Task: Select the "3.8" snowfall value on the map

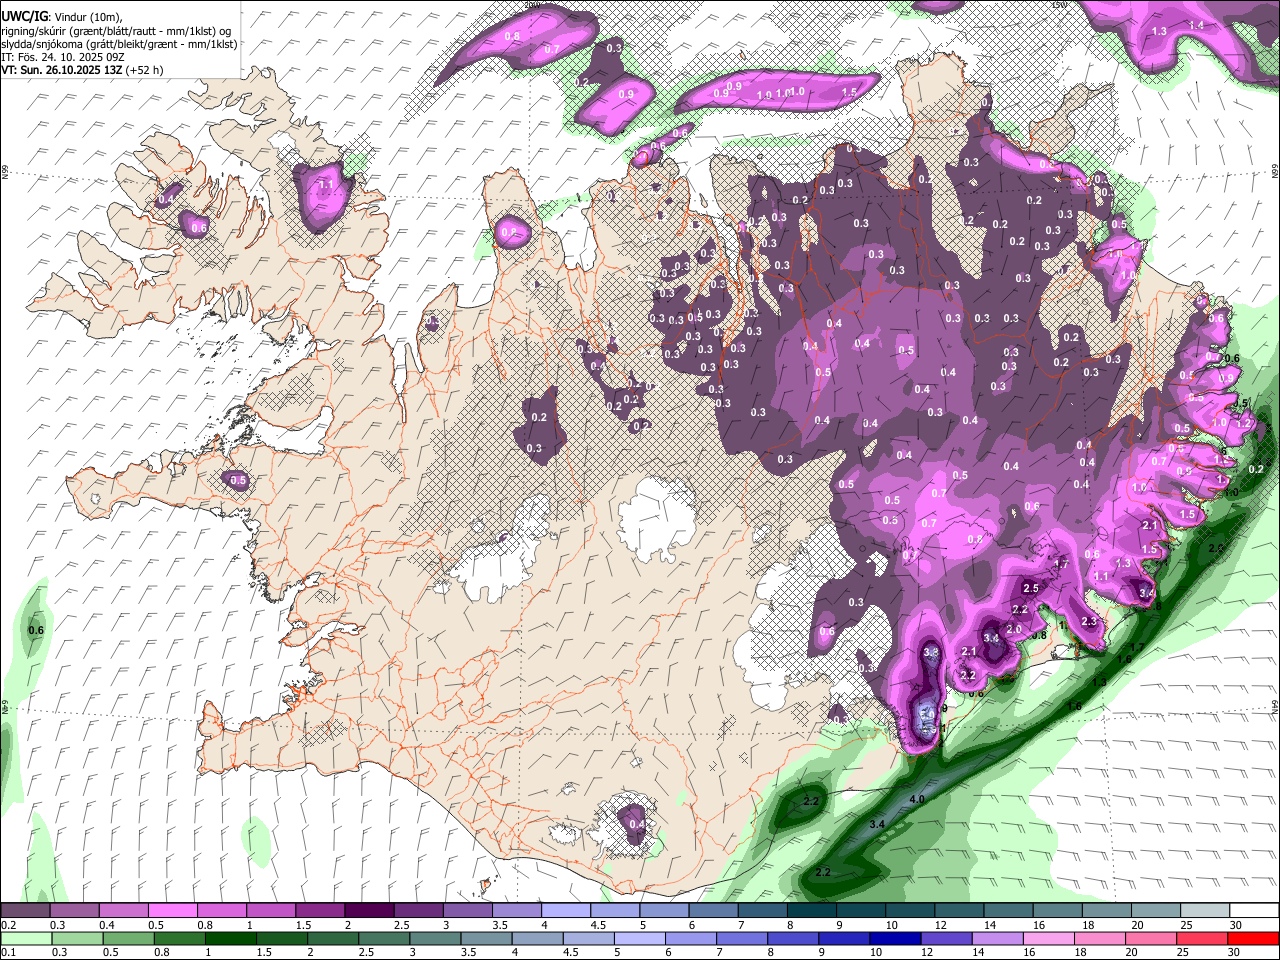Action: [931, 652]
